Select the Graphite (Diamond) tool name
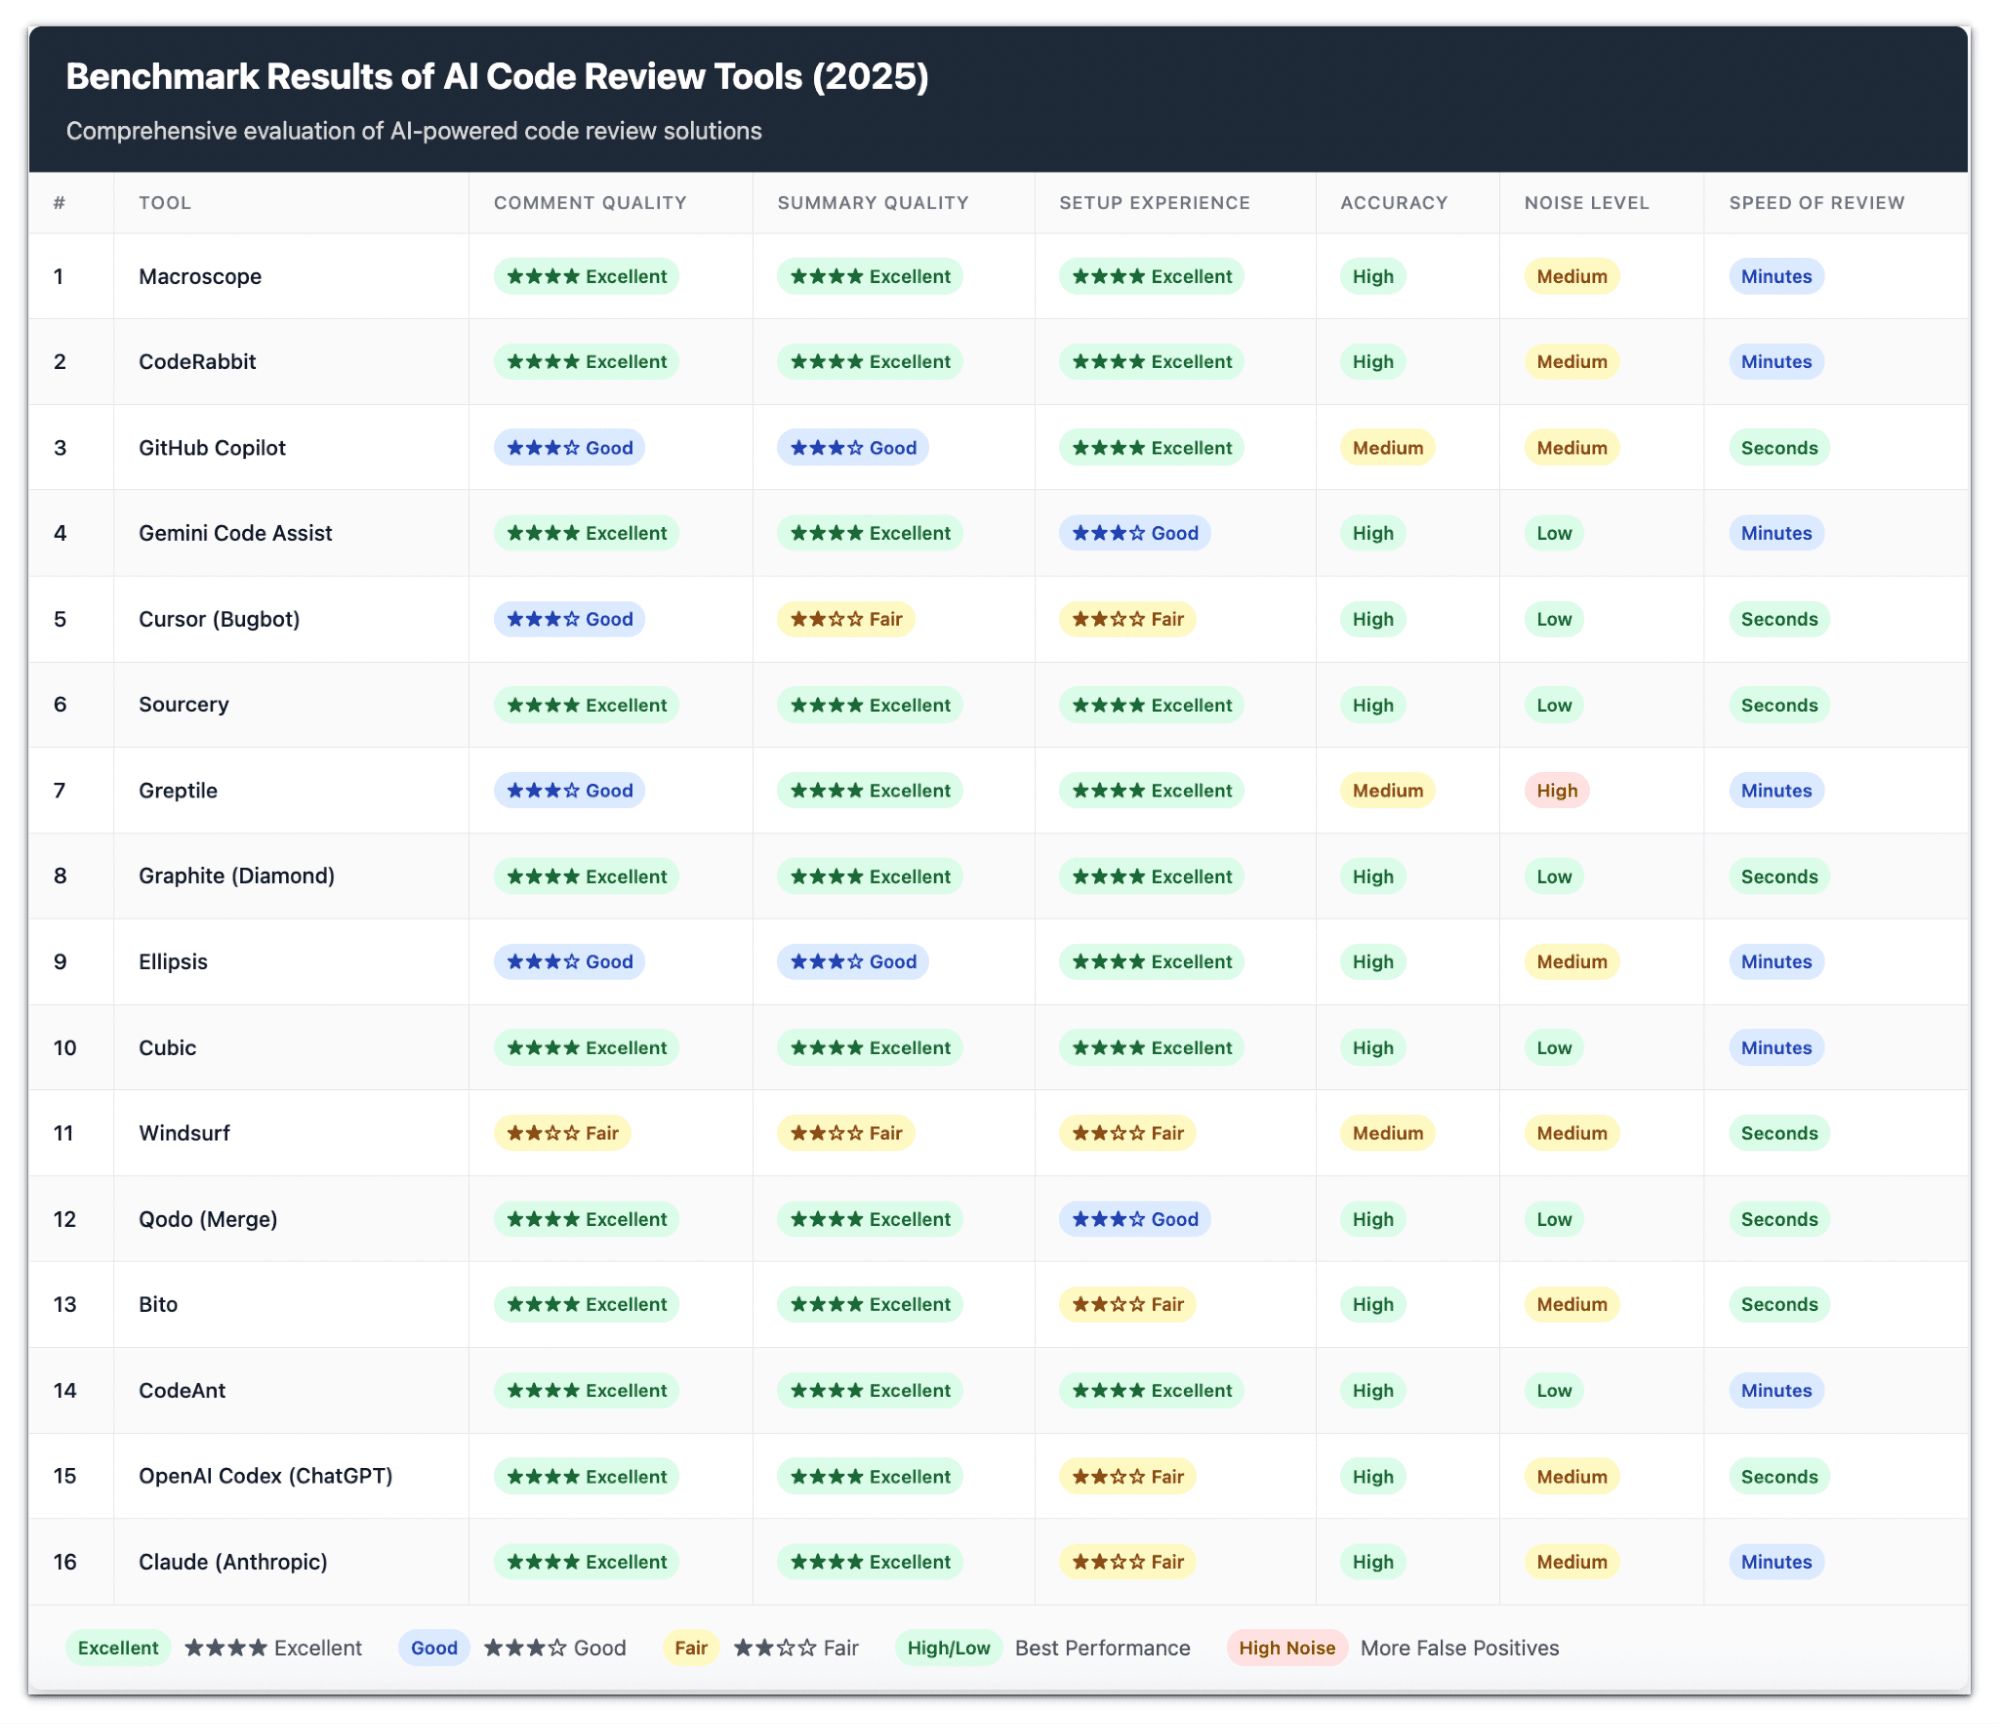Screen dimensions: 1999x1725 coord(236,876)
